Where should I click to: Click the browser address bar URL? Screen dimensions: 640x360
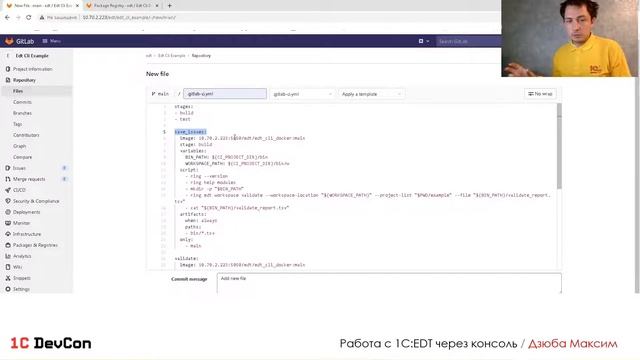(129, 18)
